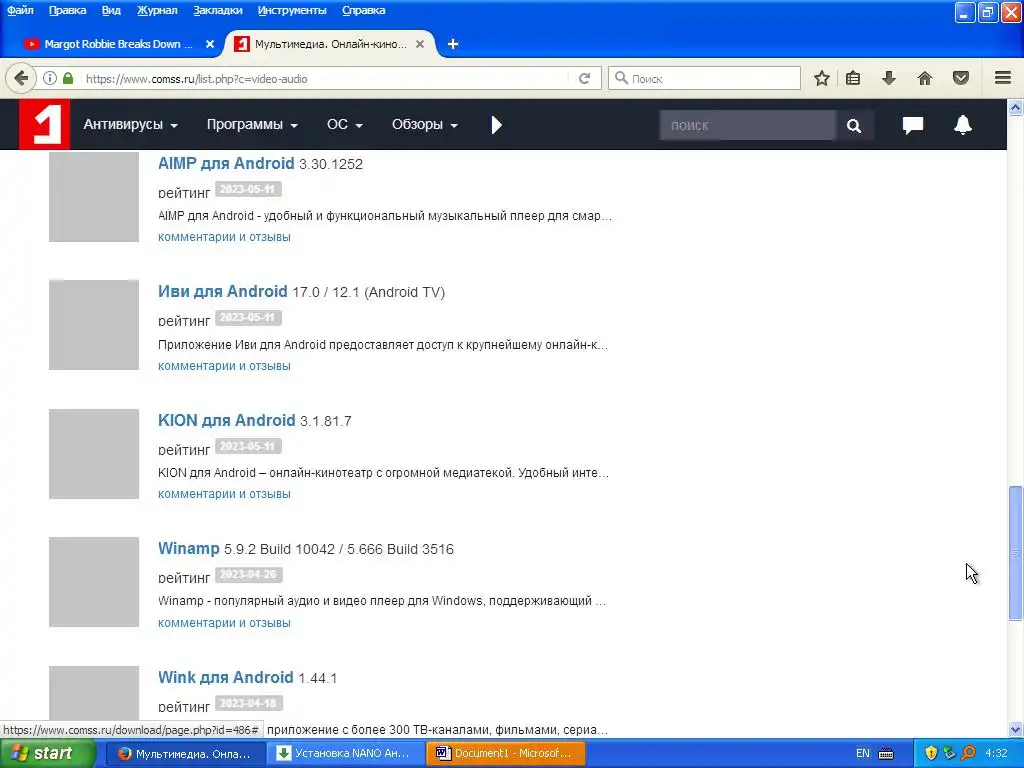Open comments link under KION entry
1024x768 pixels.
tap(224, 494)
